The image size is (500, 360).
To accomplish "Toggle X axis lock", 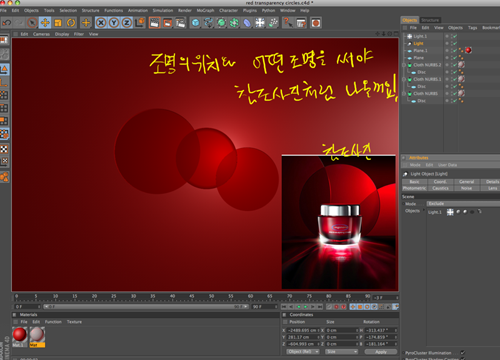I will point(101,23).
